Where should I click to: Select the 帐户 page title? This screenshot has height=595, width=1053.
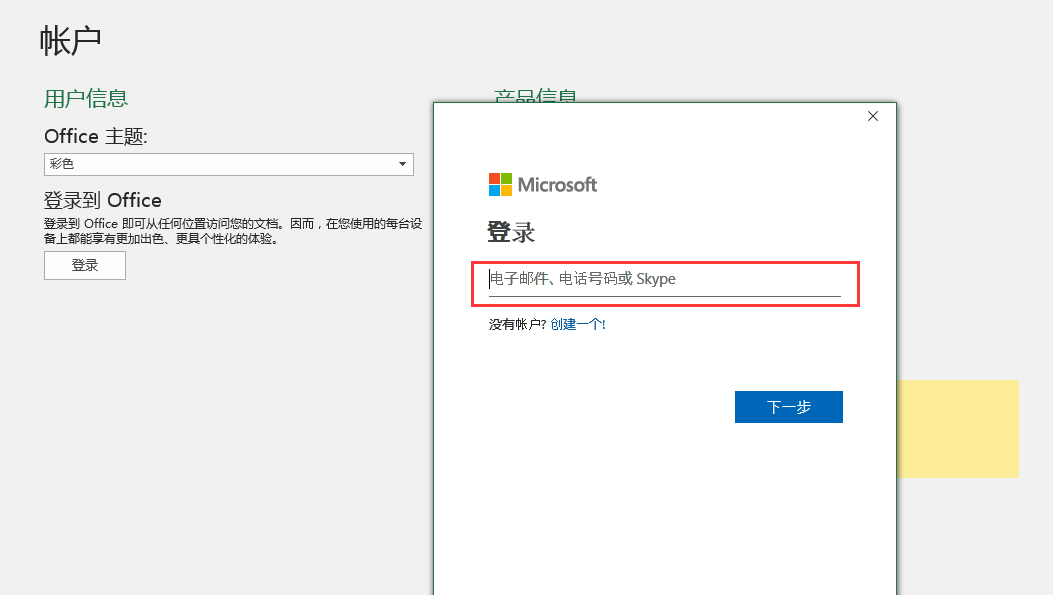71,41
